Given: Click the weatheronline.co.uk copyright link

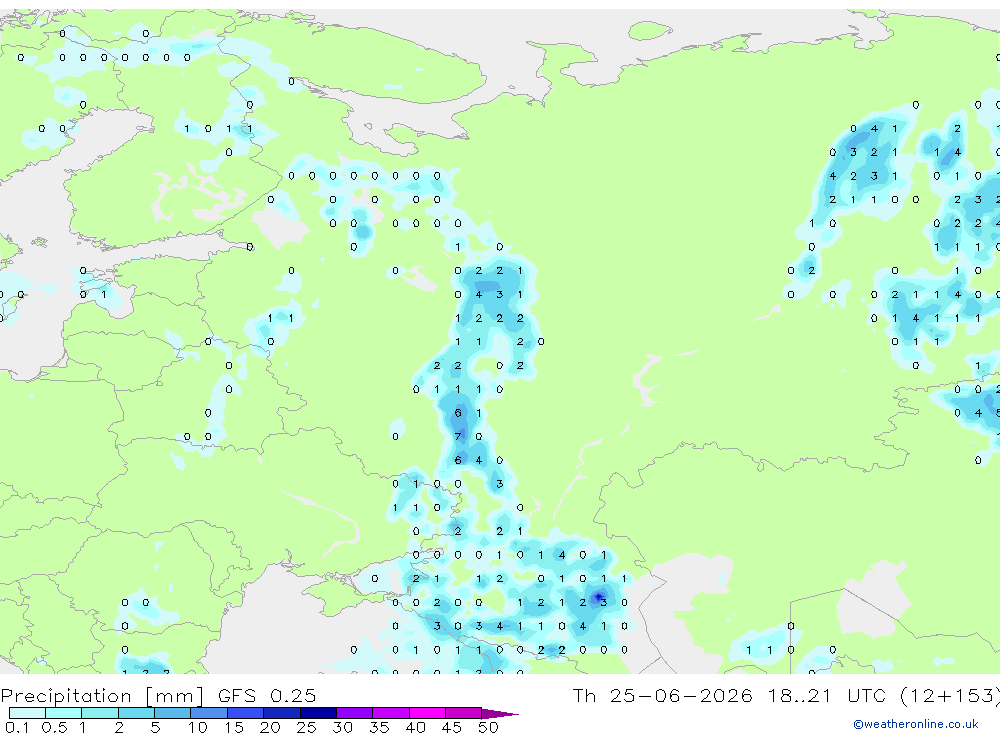Looking at the screenshot, I should coord(916,724).
